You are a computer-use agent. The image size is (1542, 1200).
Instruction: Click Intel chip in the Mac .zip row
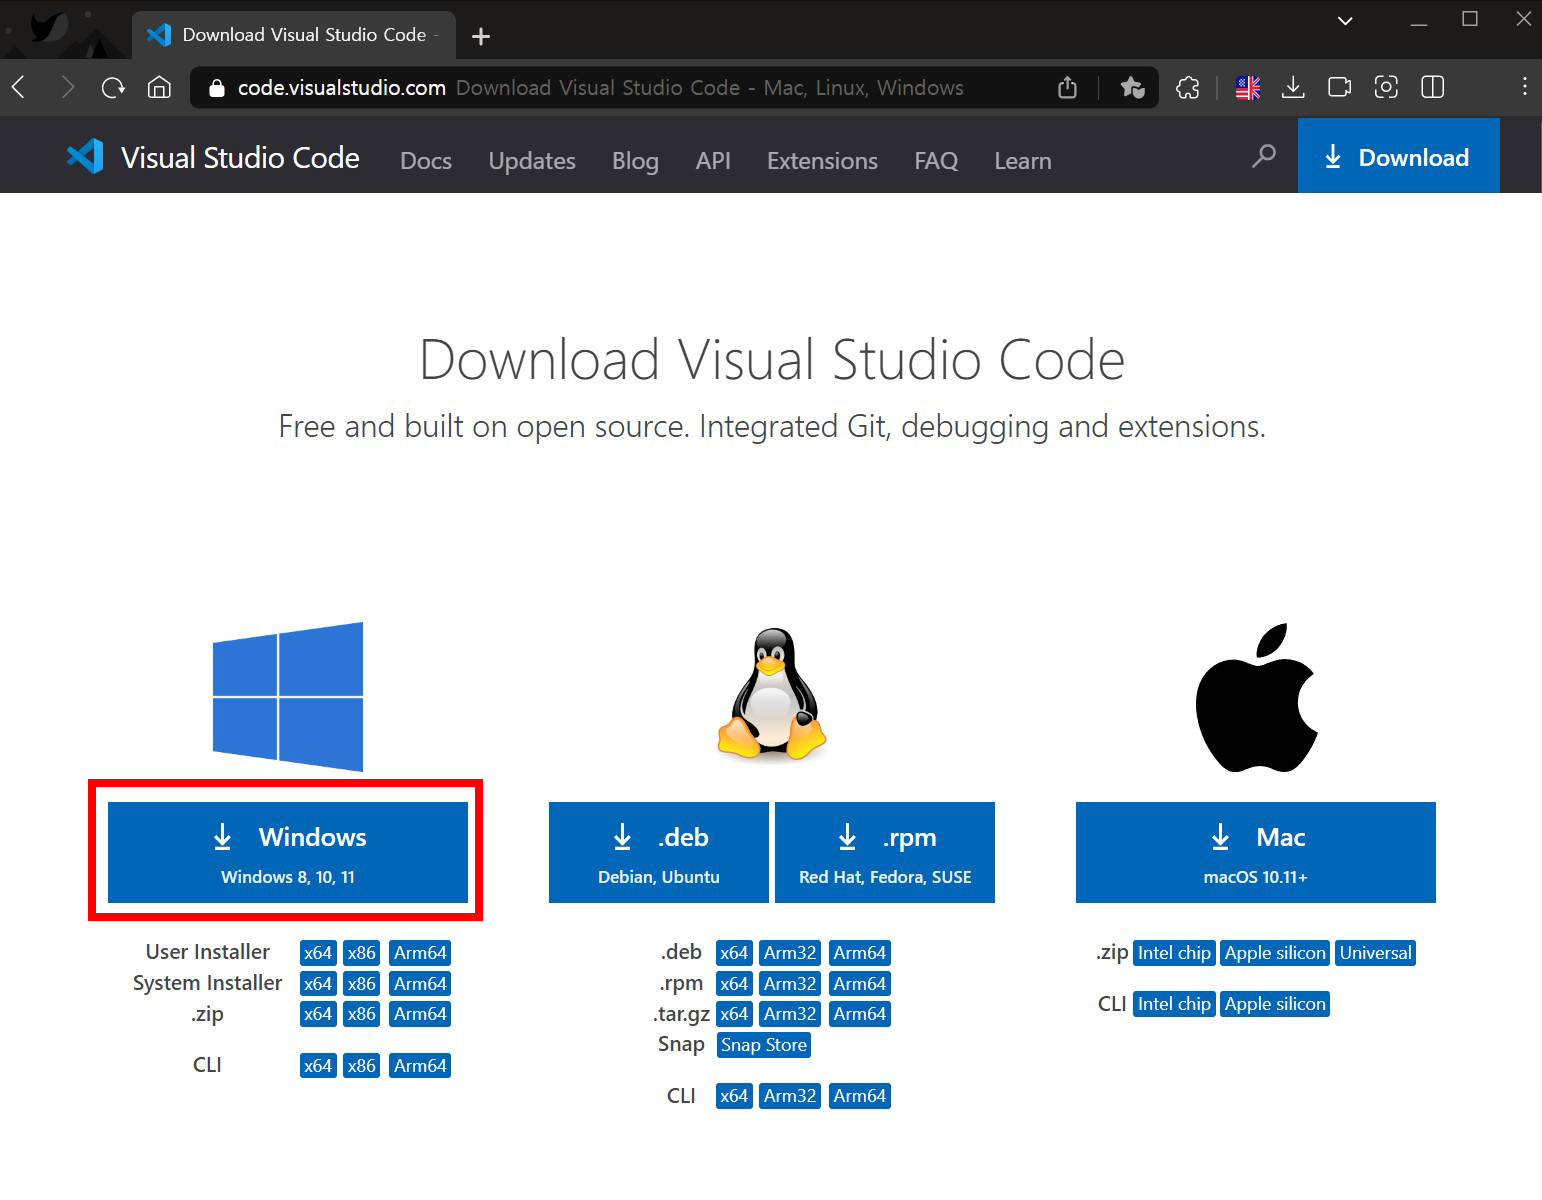[1174, 953]
